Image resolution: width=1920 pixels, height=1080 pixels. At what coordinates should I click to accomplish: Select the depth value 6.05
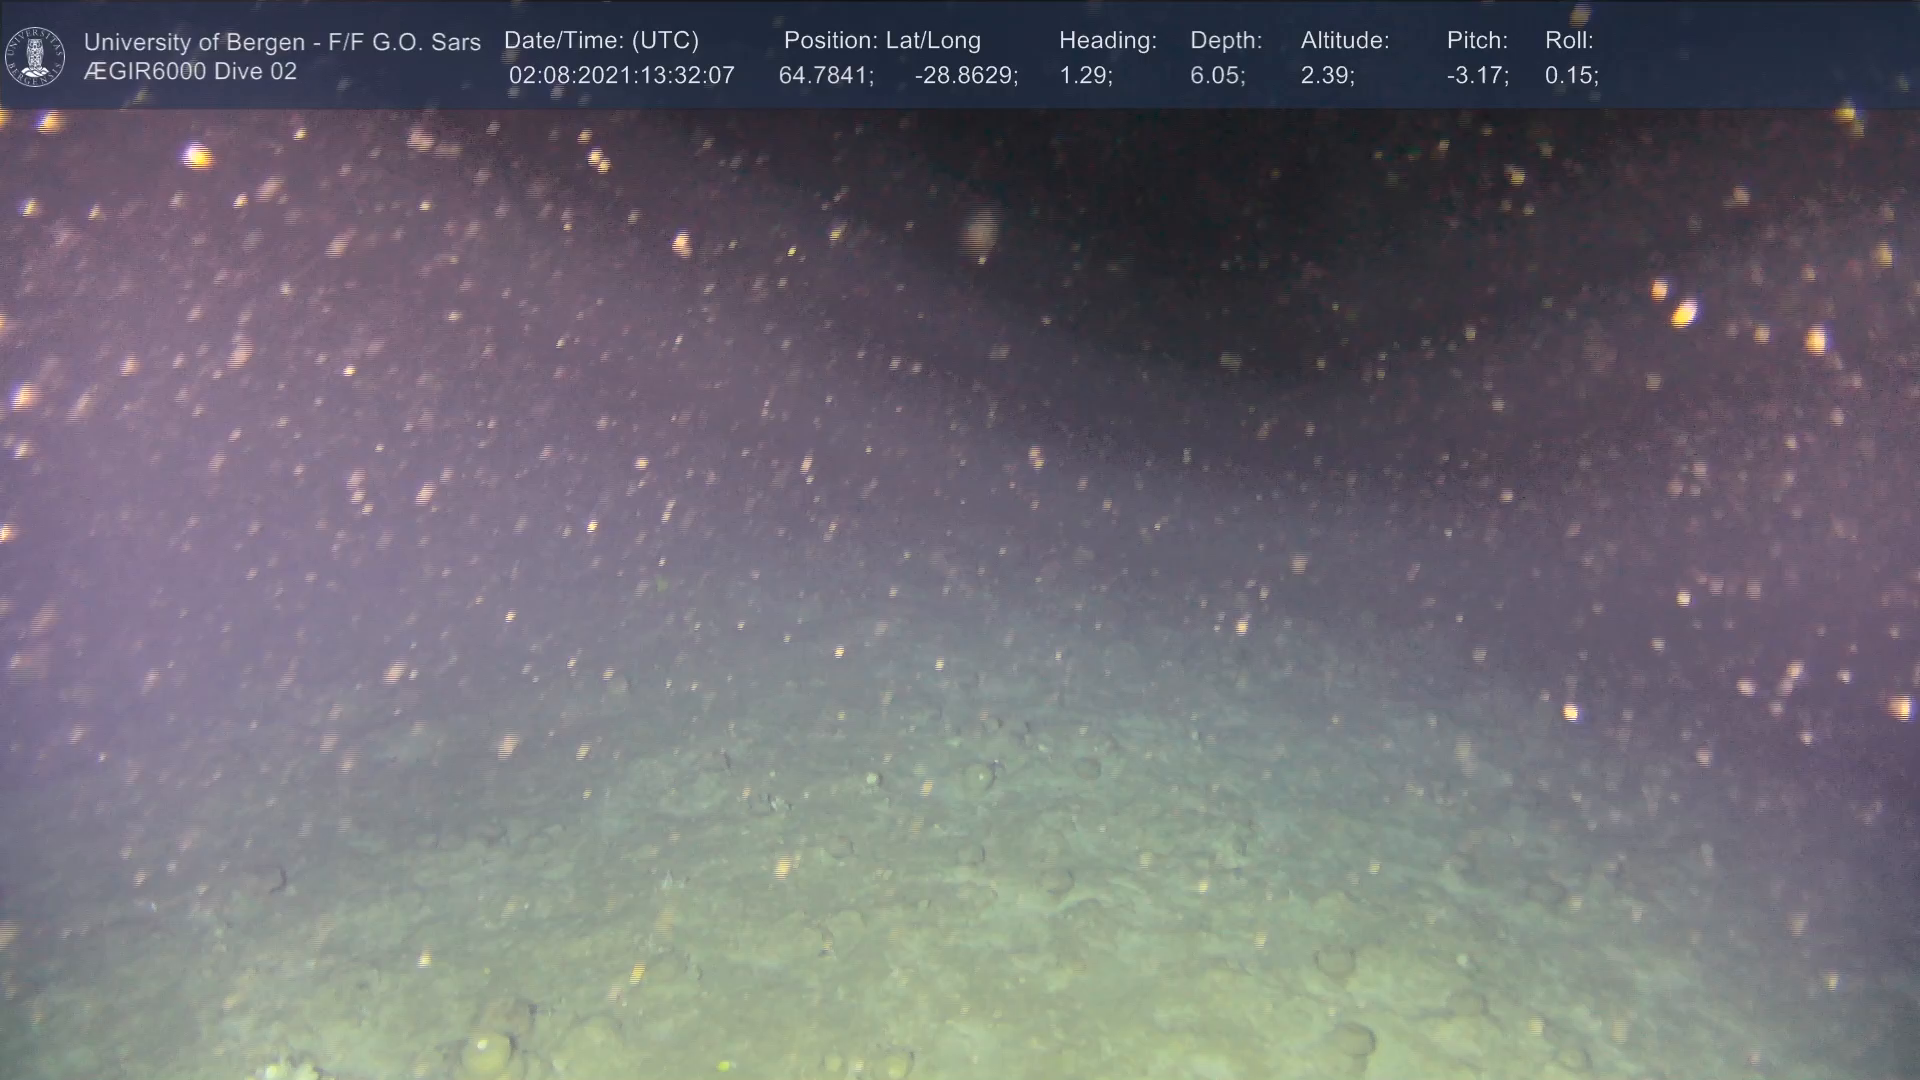pos(1216,76)
